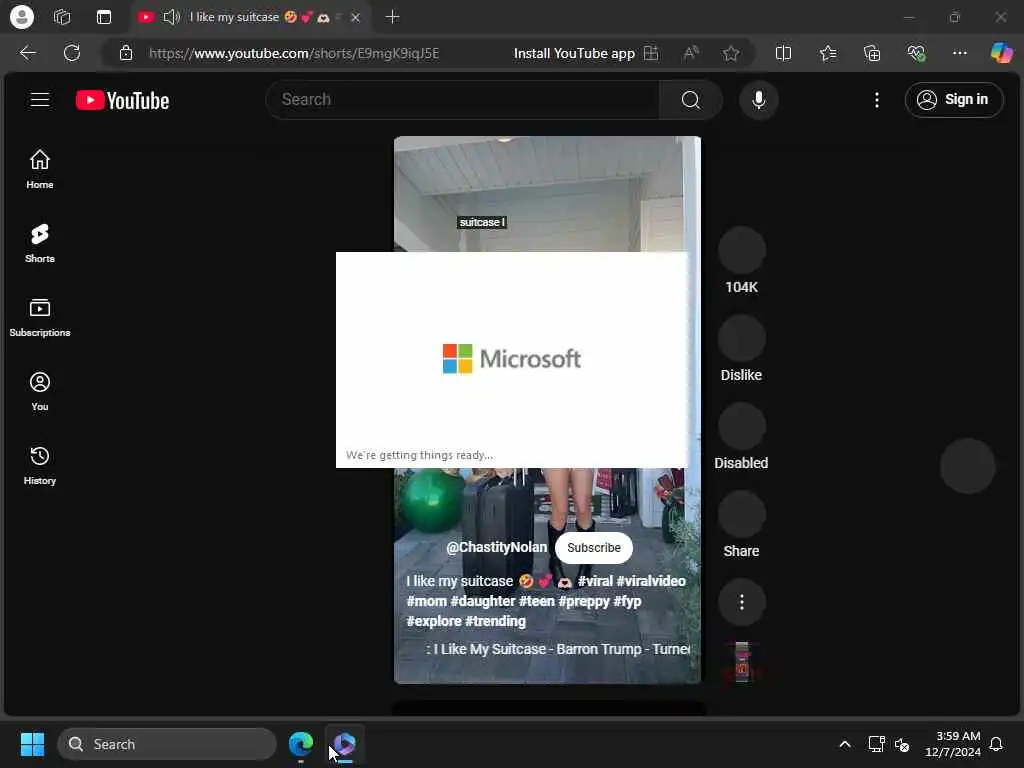Viewport: 1024px width, 768px height.
Task: Open the You section in sidebar
Action: (x=40, y=391)
